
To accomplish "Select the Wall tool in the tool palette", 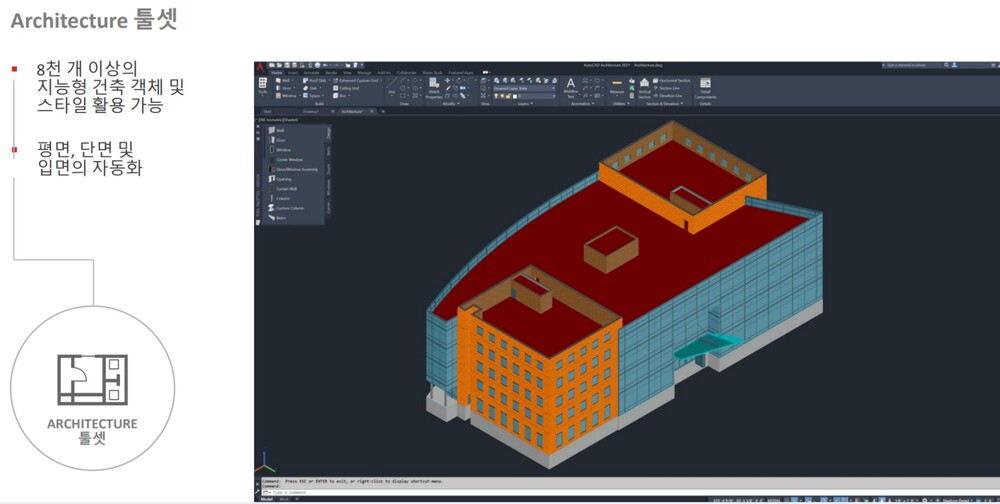I will pyautogui.click(x=278, y=130).
